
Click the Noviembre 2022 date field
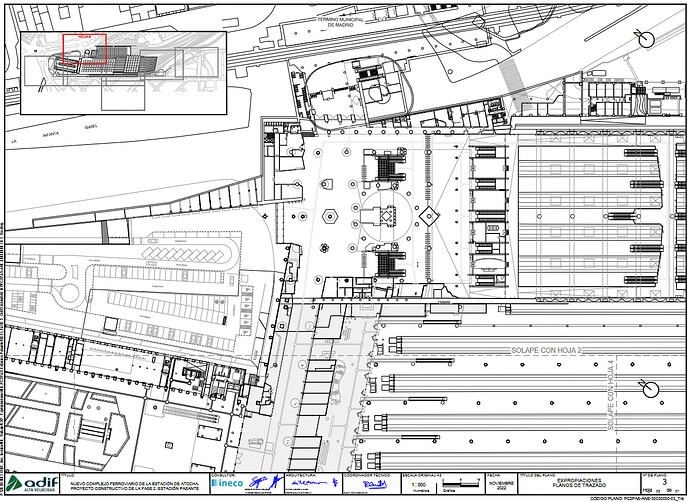tap(501, 485)
